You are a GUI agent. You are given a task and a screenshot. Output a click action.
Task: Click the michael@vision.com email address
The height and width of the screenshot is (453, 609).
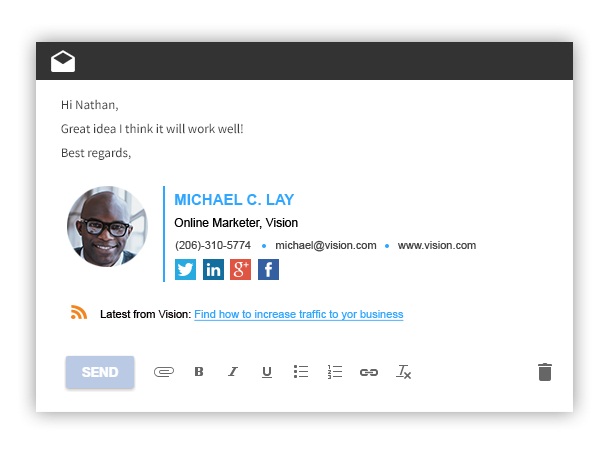(326, 246)
